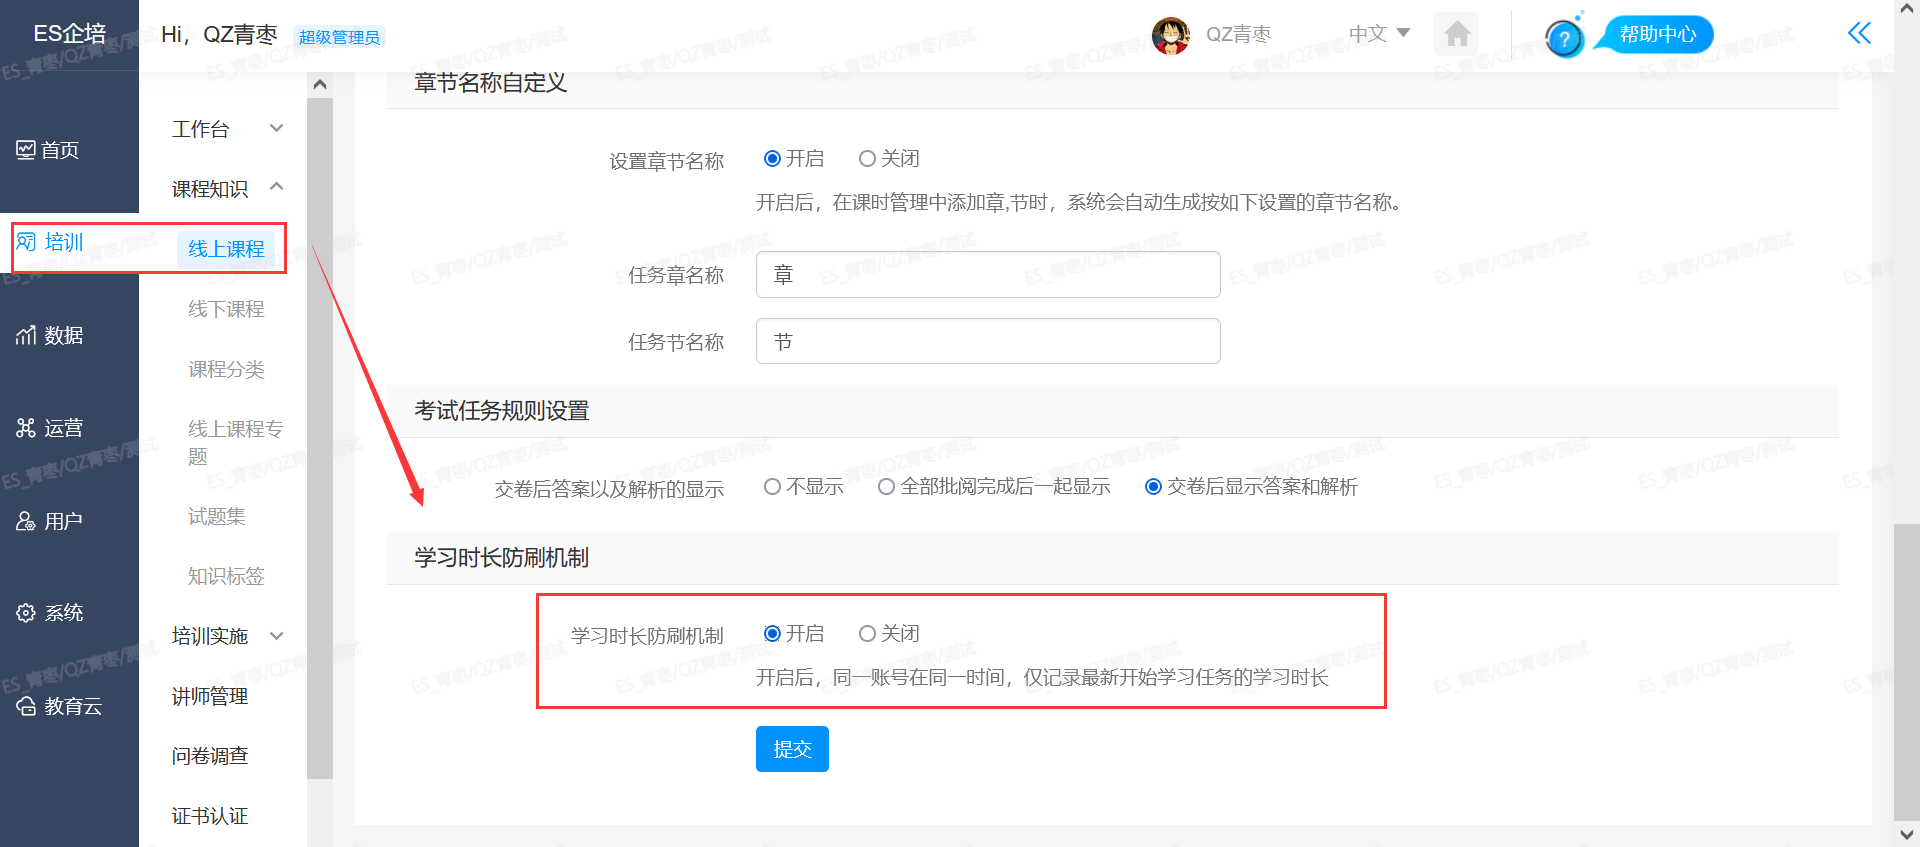The height and width of the screenshot is (847, 1920).
Task: Choose 全部批阅完成后一起显示 option
Action: pyautogui.click(x=886, y=487)
